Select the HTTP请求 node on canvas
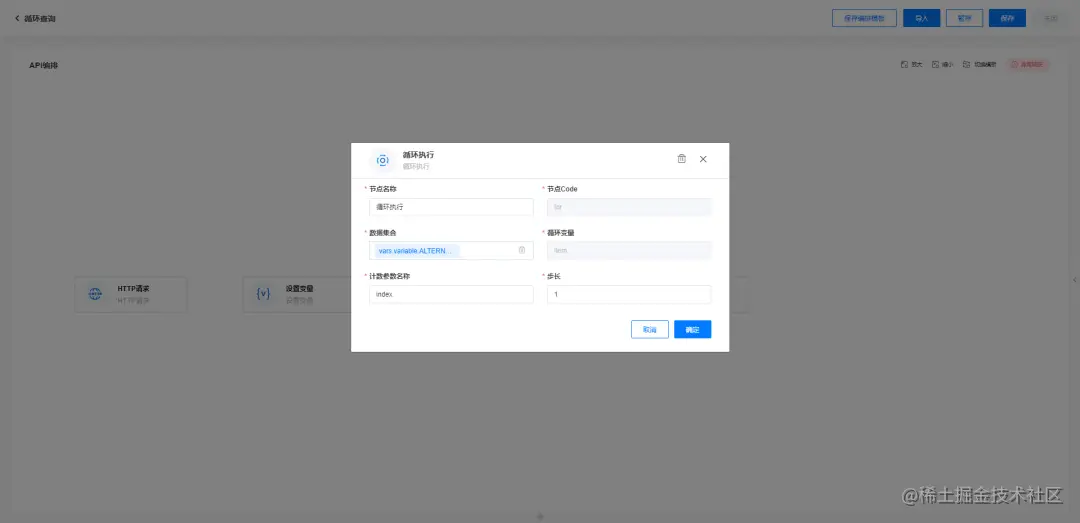This screenshot has width=1080, height=523. pyautogui.click(x=131, y=294)
